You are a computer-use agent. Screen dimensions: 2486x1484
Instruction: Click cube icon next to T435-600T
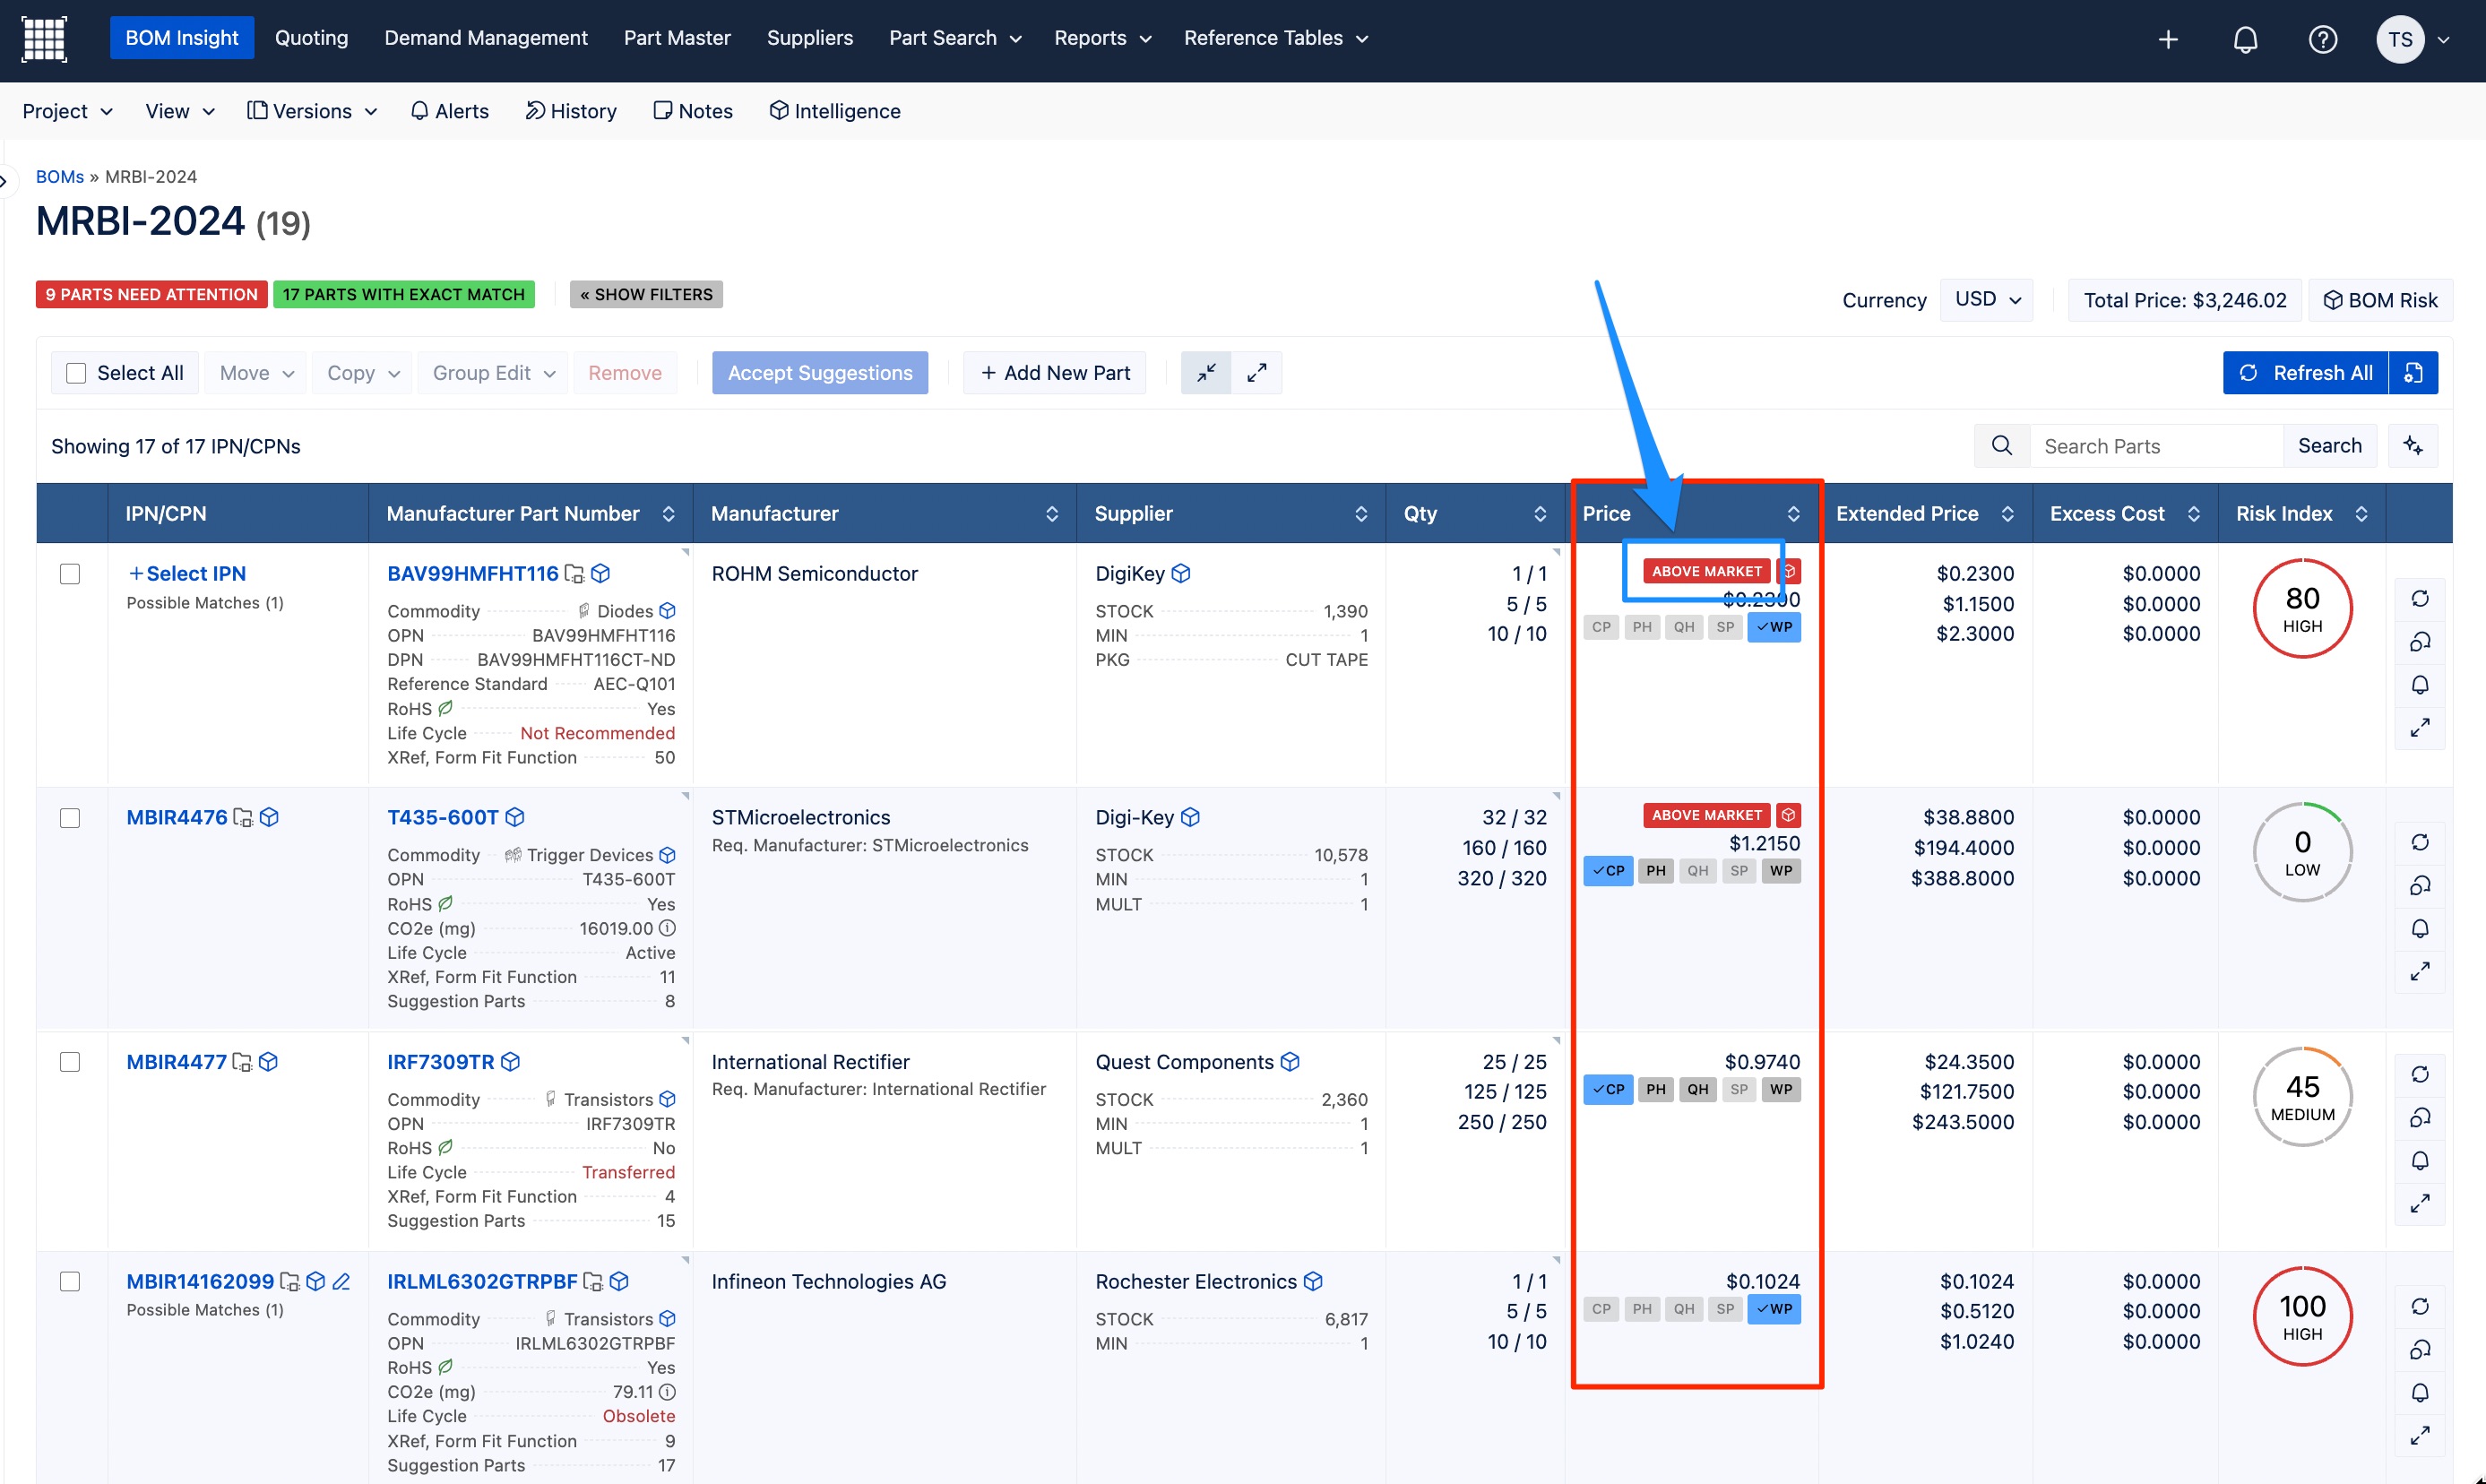tap(515, 818)
